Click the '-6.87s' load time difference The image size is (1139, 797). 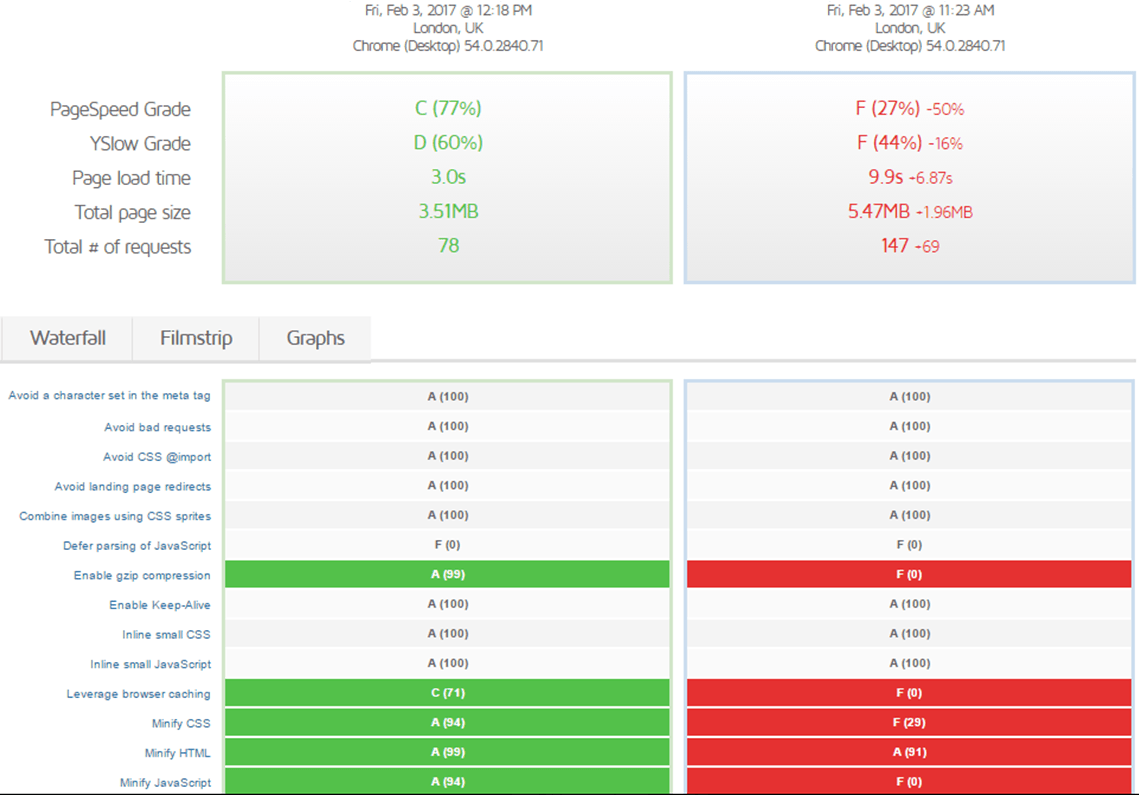click(x=930, y=178)
